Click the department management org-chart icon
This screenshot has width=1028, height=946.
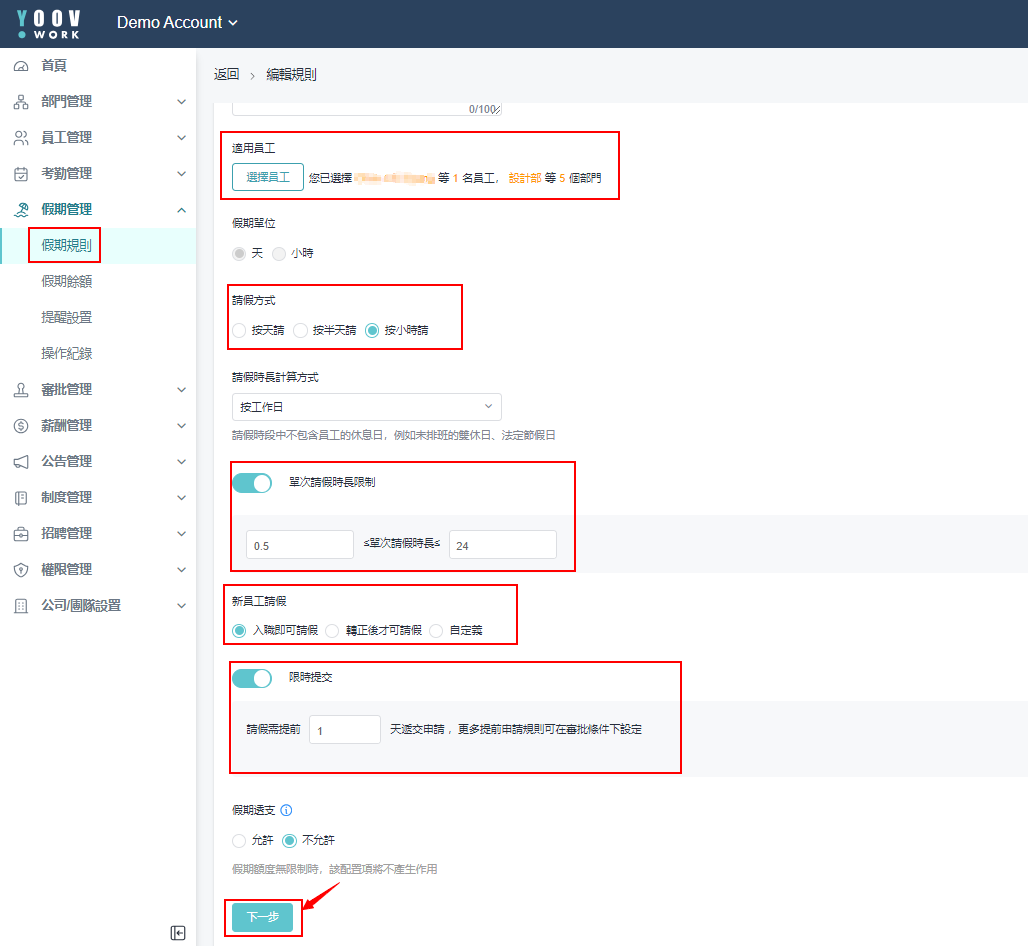pyautogui.click(x=21, y=102)
